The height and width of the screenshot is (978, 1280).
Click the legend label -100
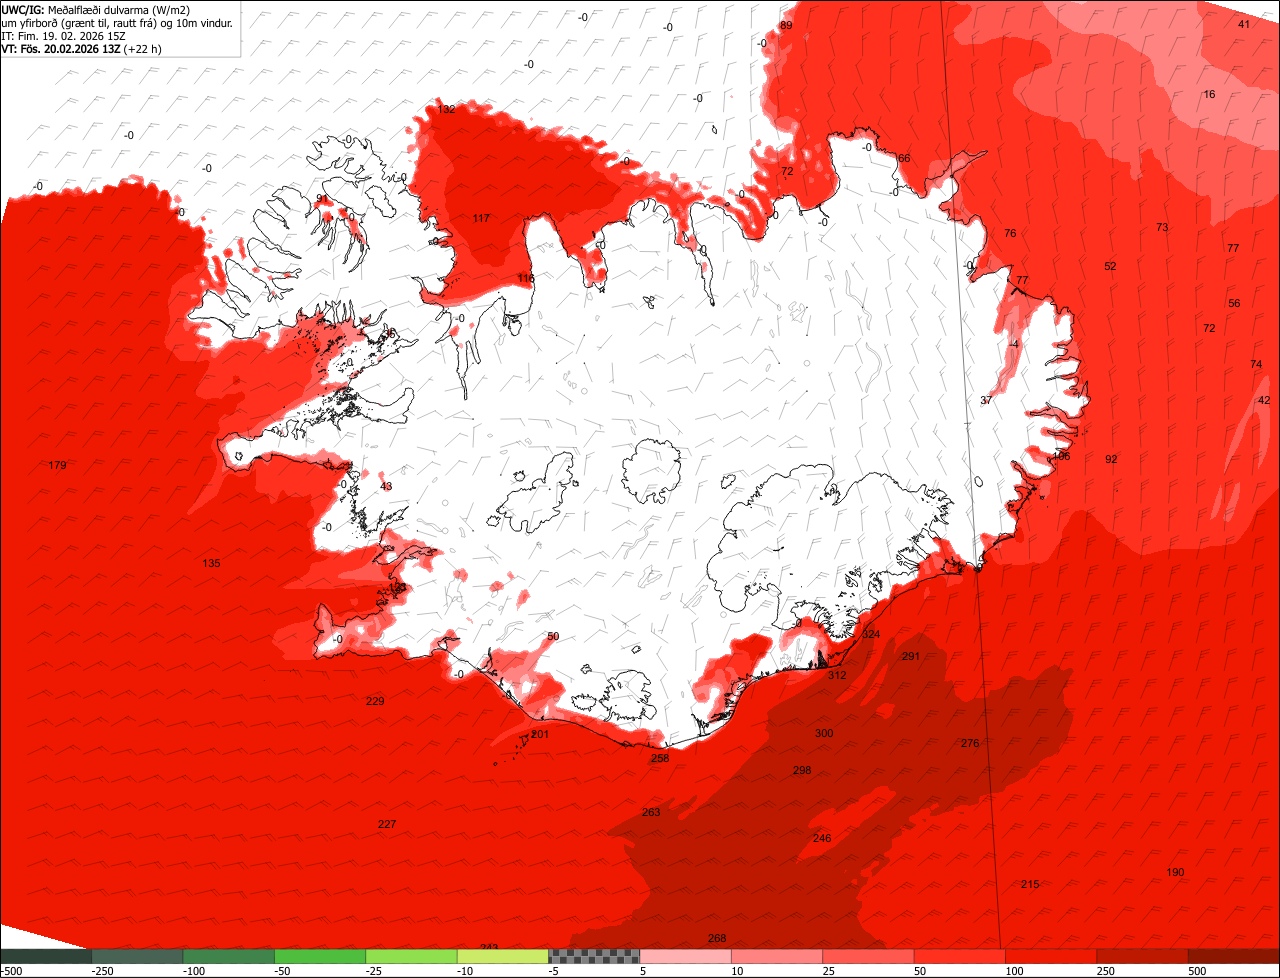194,971
